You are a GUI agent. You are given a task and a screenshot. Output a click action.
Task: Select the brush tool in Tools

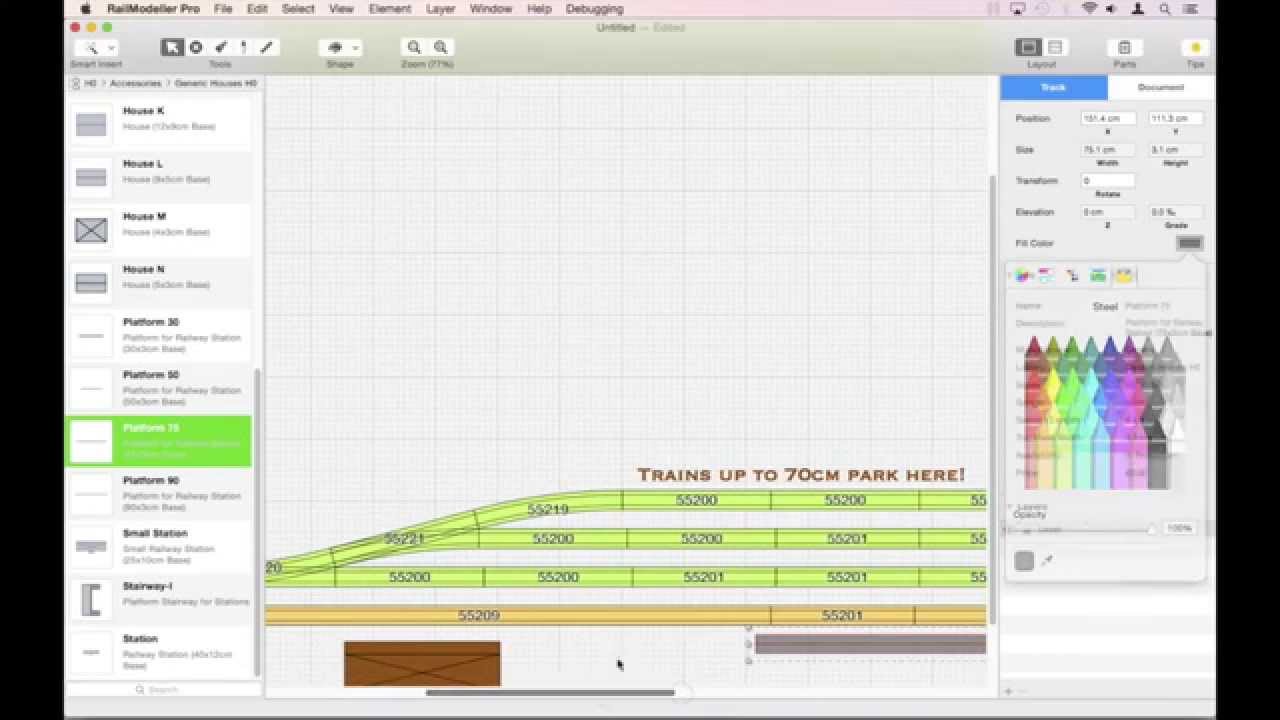pyautogui.click(x=220, y=47)
